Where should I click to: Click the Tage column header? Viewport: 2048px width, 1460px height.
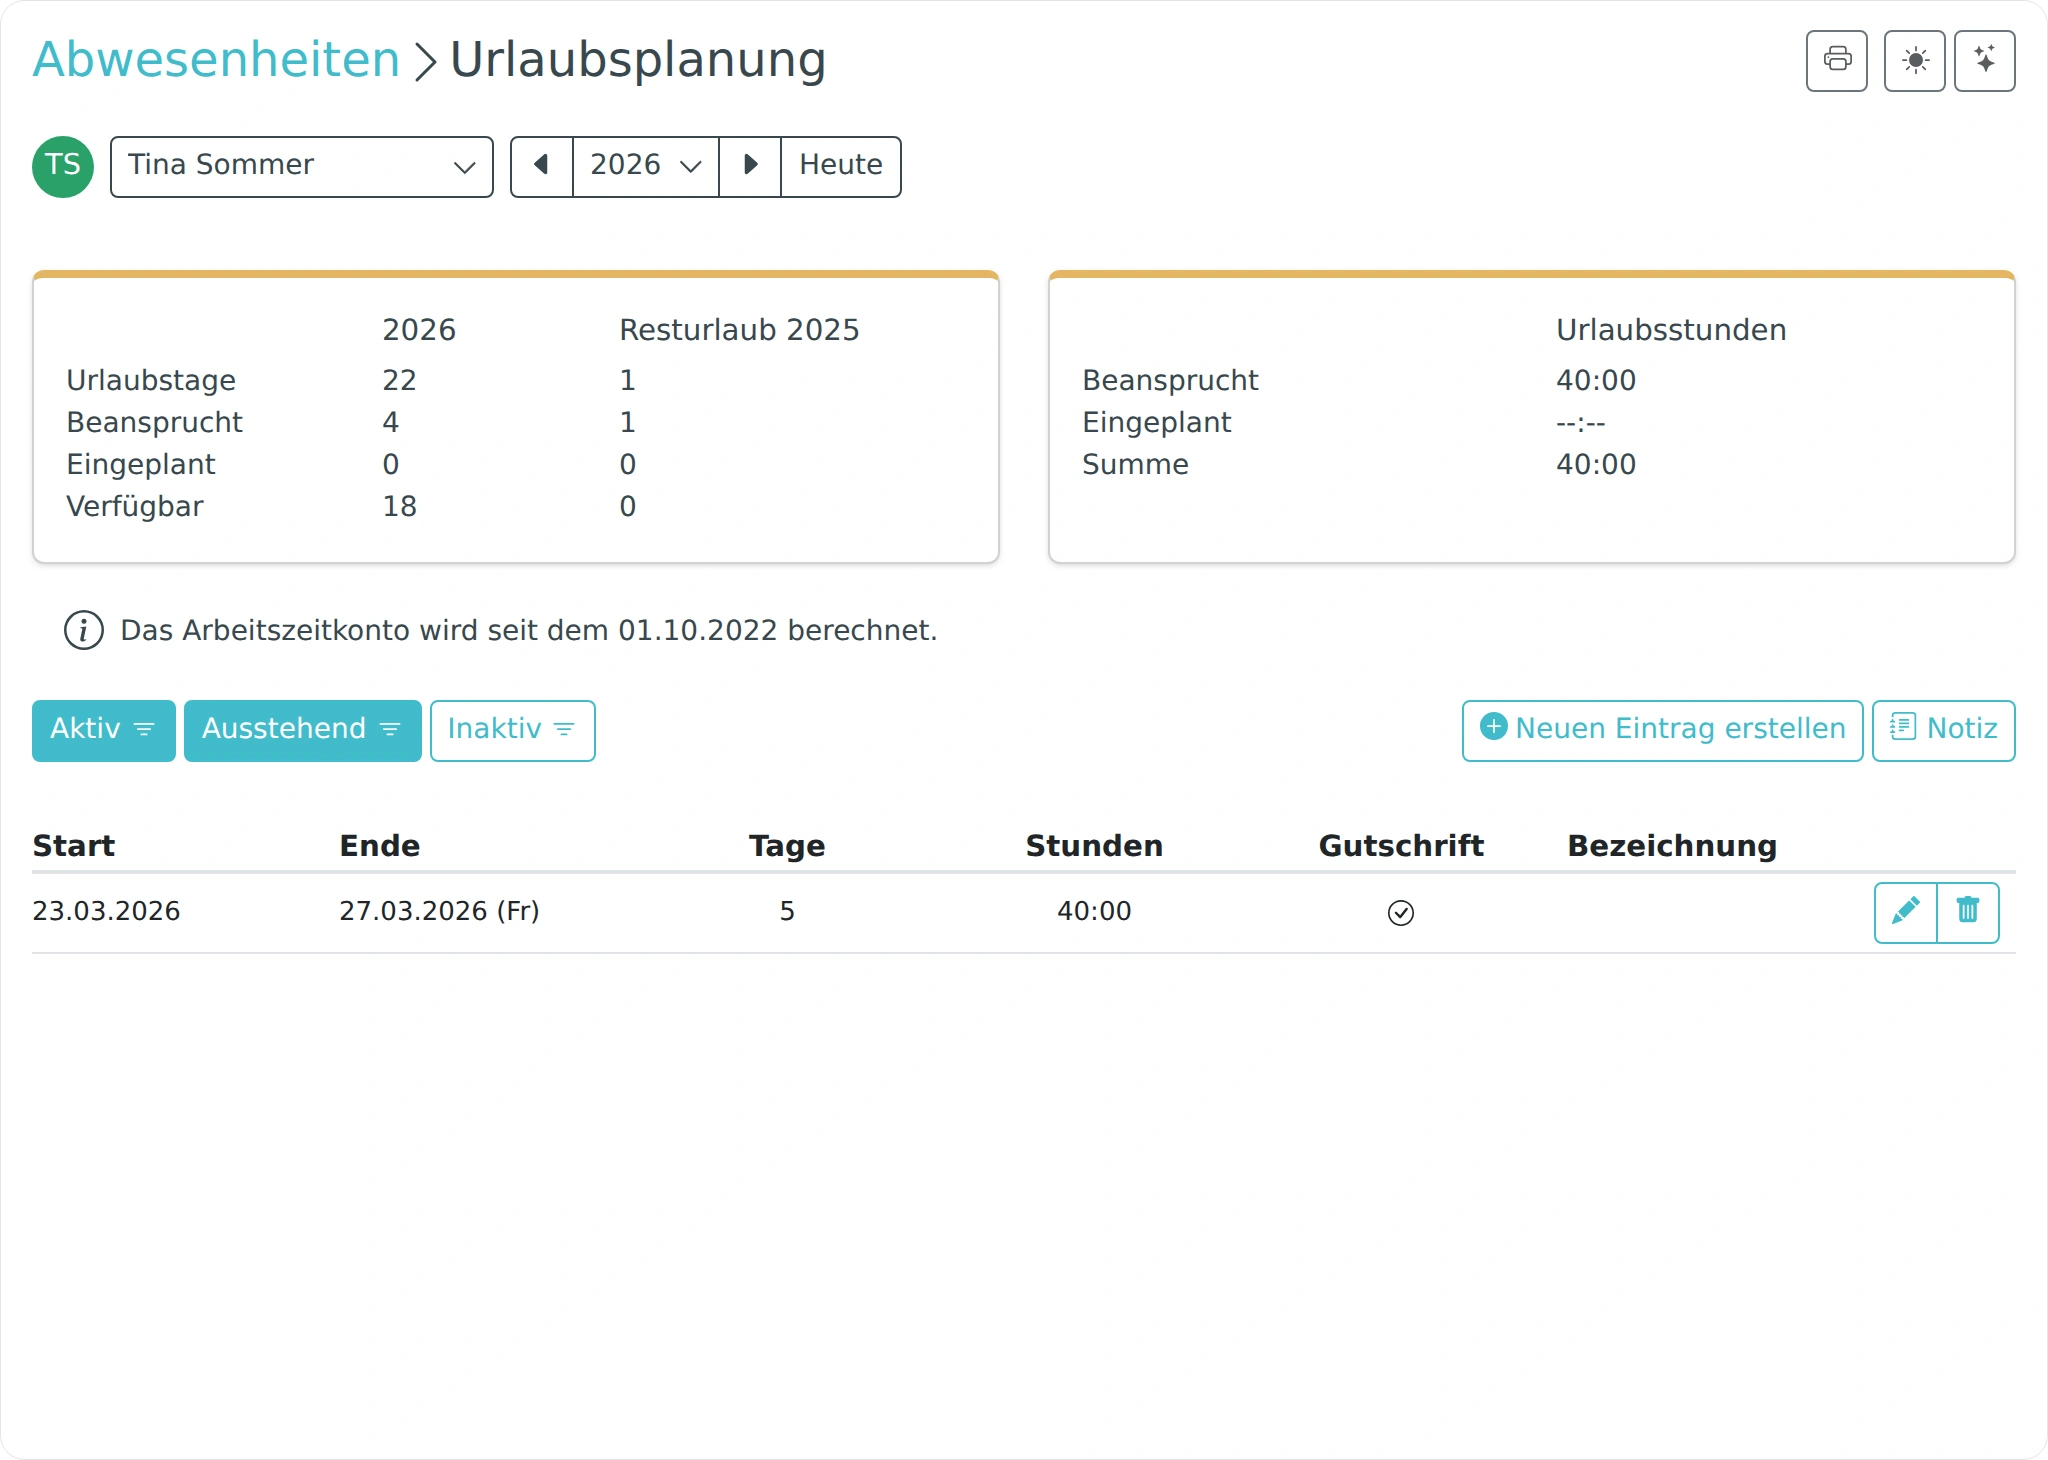[787, 846]
